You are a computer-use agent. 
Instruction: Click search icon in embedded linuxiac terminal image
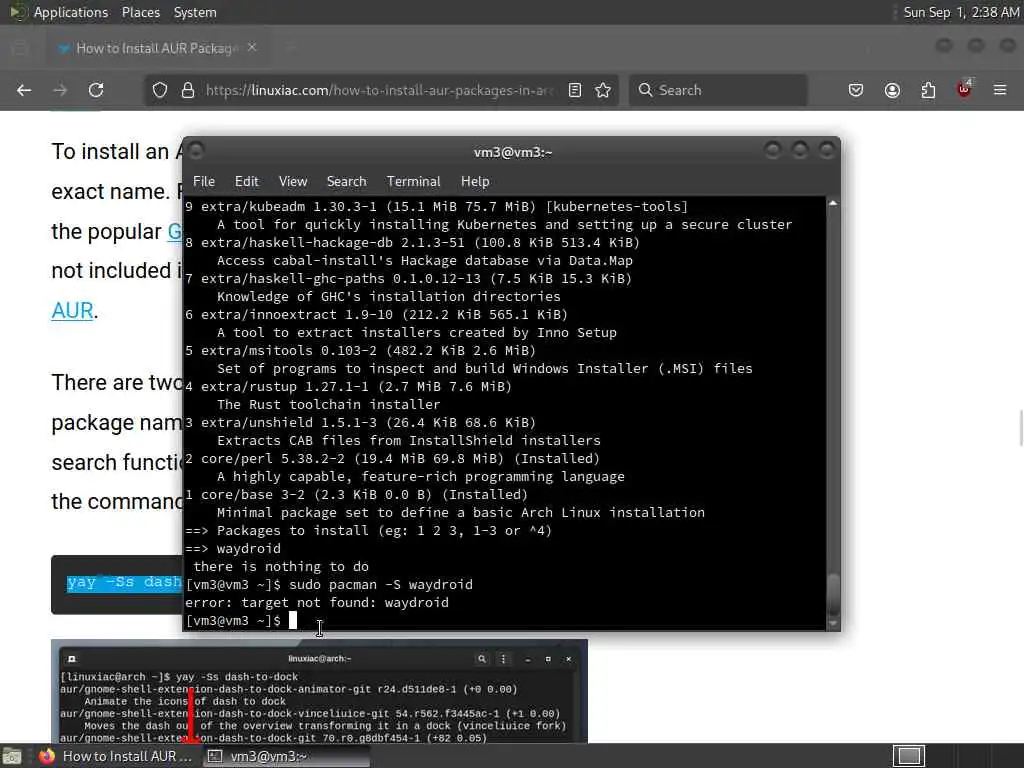point(482,659)
